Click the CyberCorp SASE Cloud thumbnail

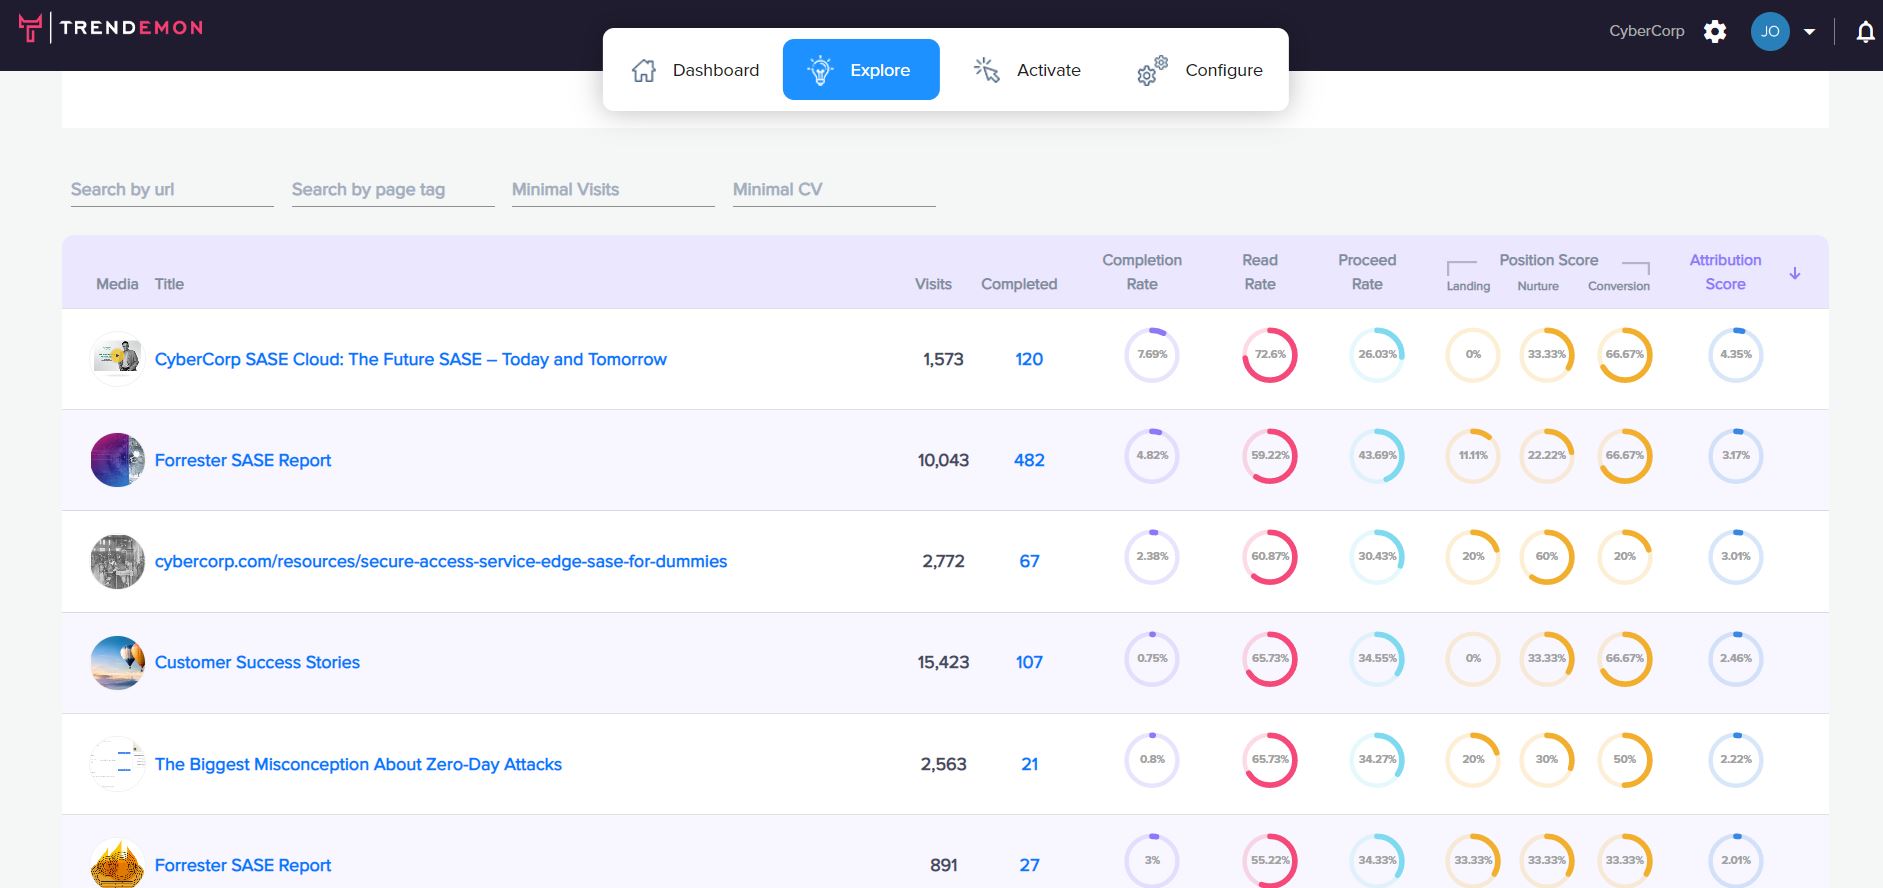117,359
